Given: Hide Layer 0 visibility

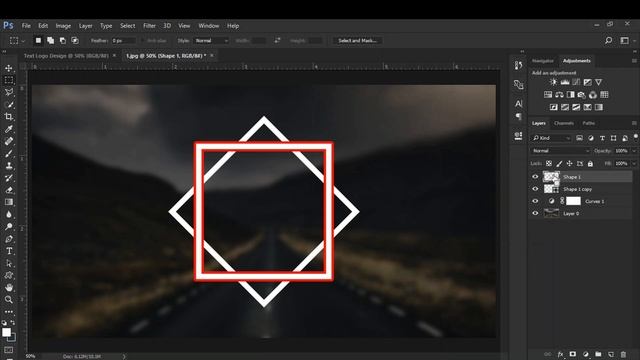Looking at the screenshot, I should tap(535, 213).
